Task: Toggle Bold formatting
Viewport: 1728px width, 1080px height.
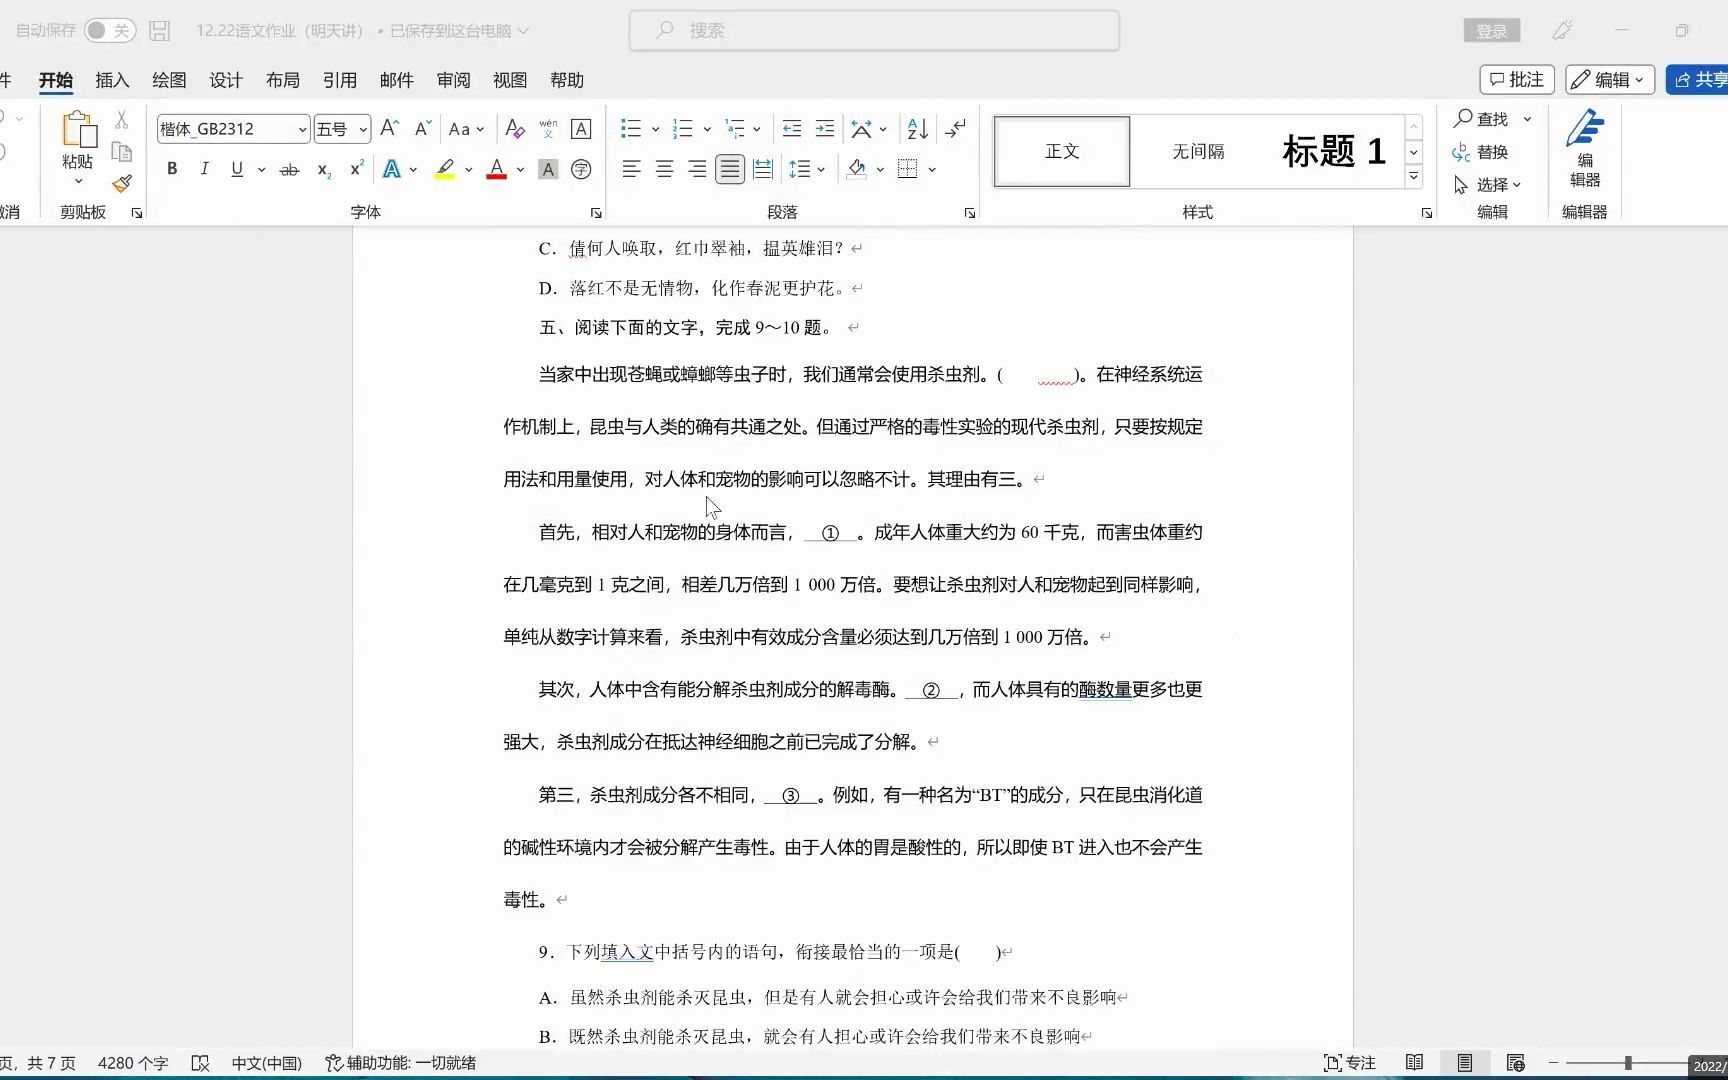Action: click(172, 169)
